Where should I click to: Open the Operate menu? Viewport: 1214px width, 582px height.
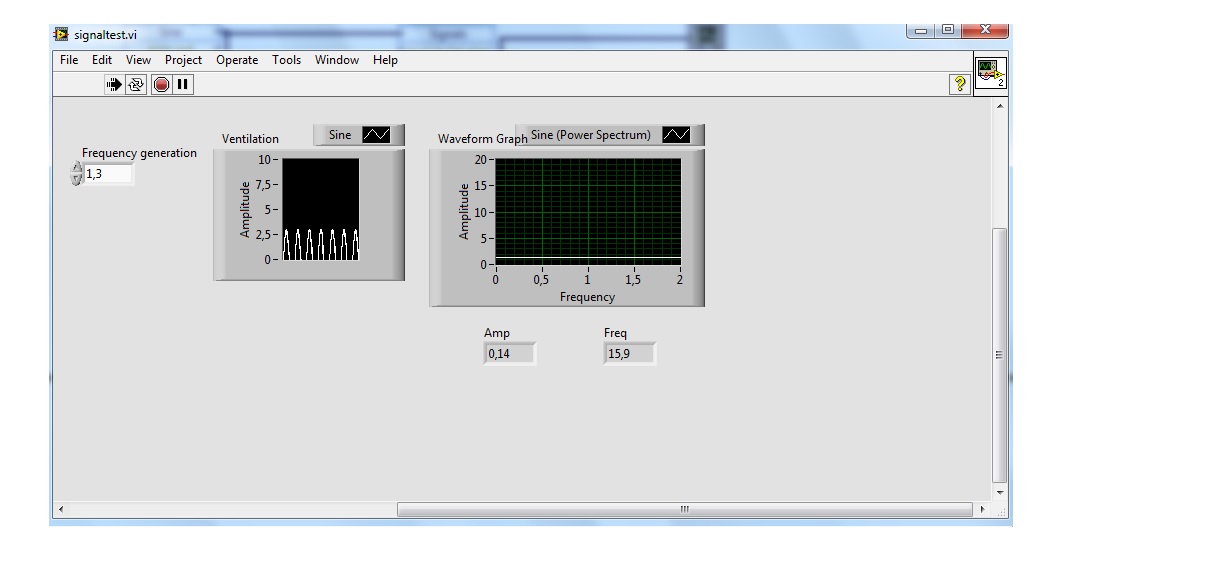[x=237, y=60]
